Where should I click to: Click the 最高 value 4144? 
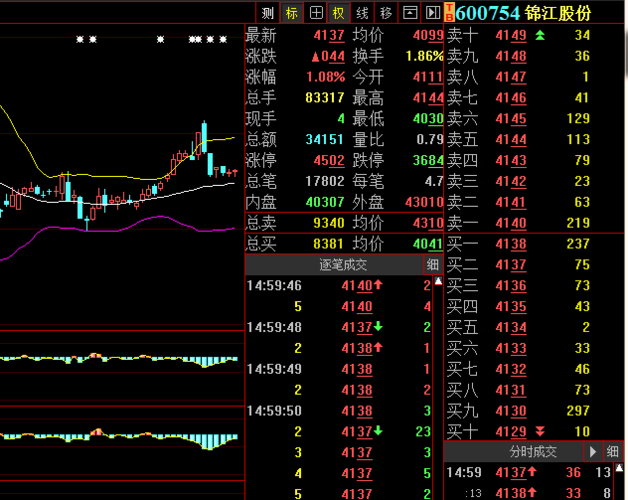428,98
